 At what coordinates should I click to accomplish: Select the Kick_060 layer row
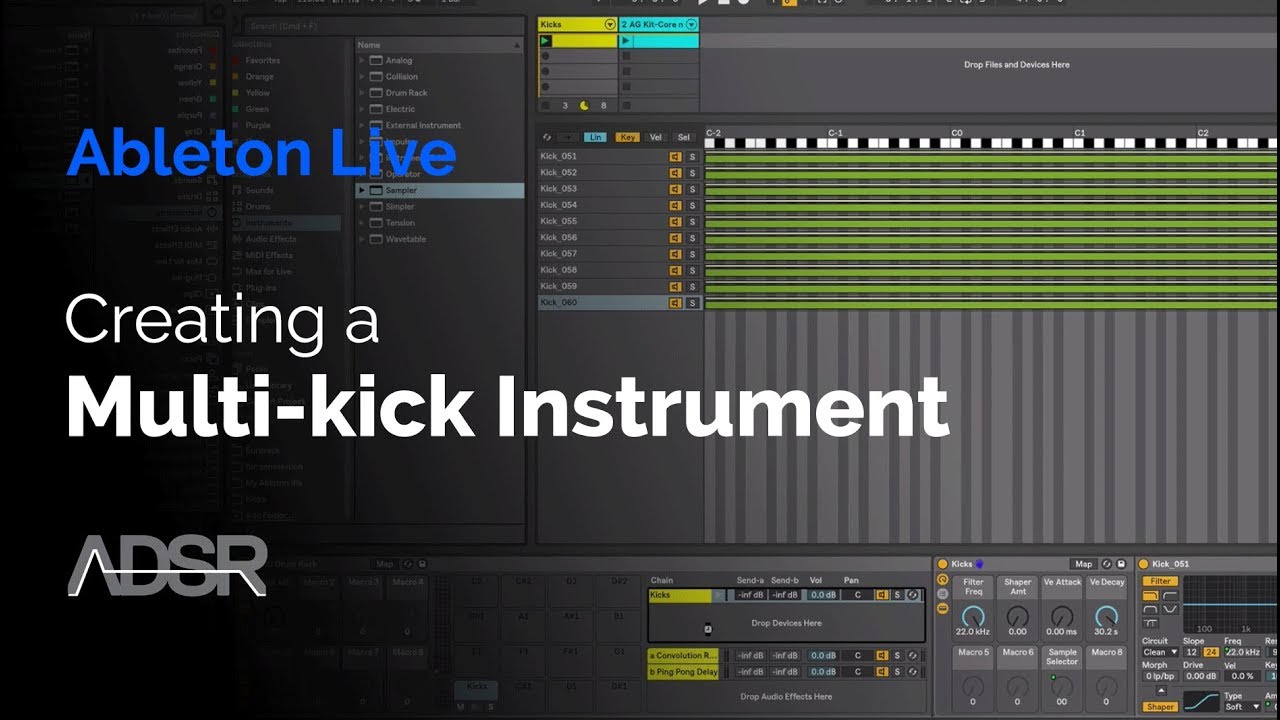click(620, 302)
